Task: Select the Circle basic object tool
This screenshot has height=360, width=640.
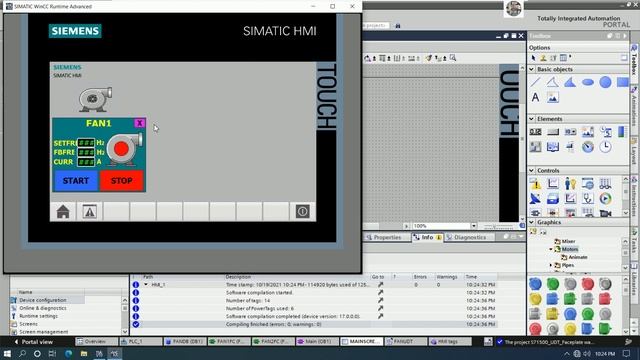Action: pyautogui.click(x=605, y=82)
